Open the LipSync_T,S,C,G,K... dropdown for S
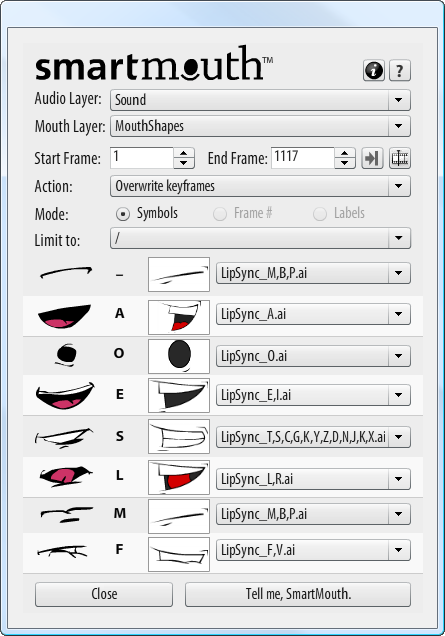 313,437
